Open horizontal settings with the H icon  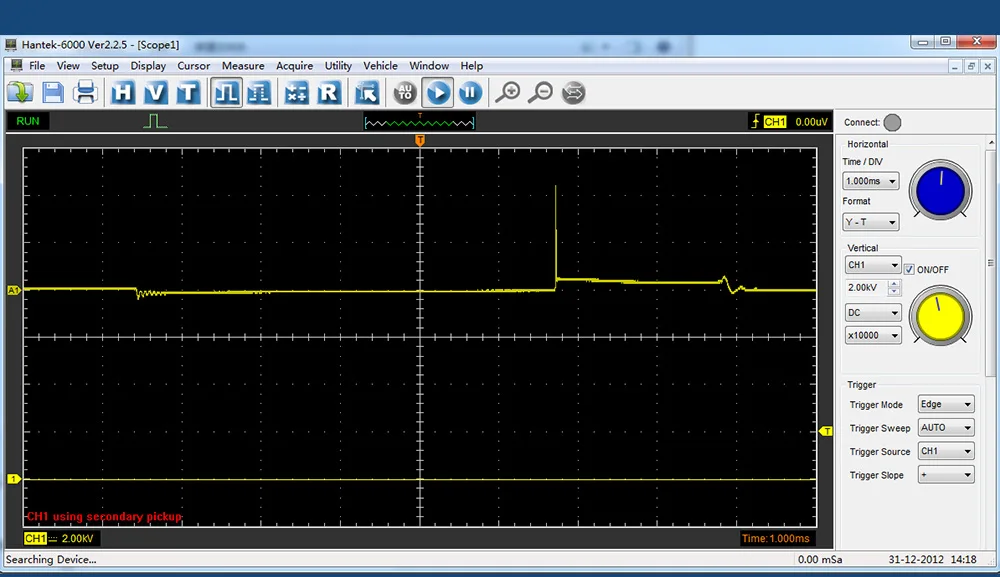(123, 93)
